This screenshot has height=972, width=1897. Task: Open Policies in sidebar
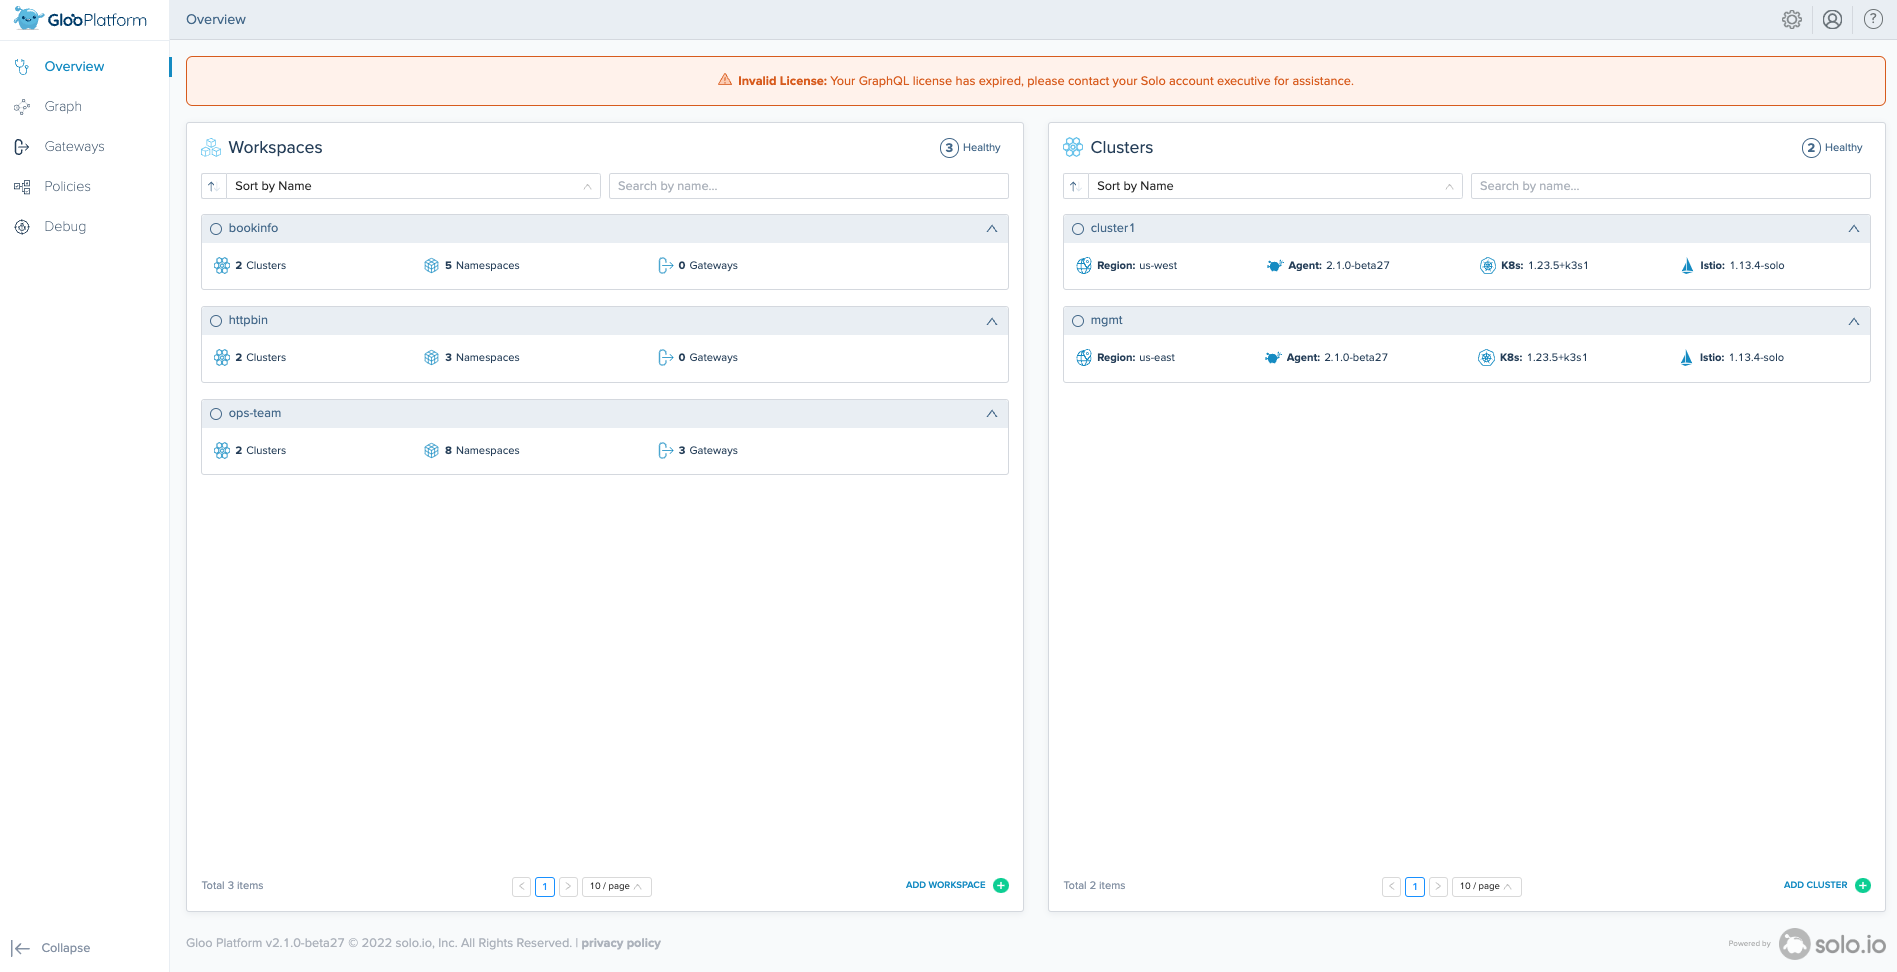67,187
